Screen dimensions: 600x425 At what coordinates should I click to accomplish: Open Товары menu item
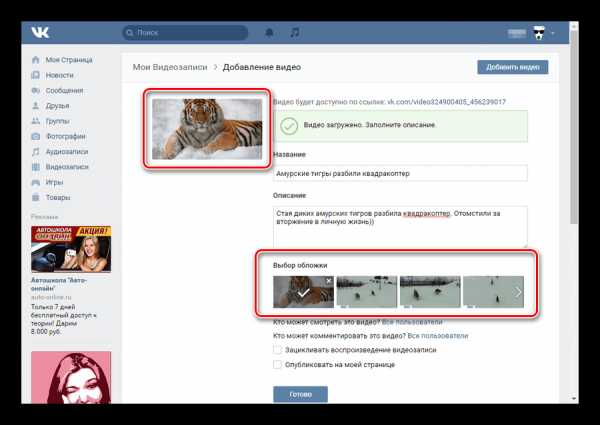[x=58, y=197]
